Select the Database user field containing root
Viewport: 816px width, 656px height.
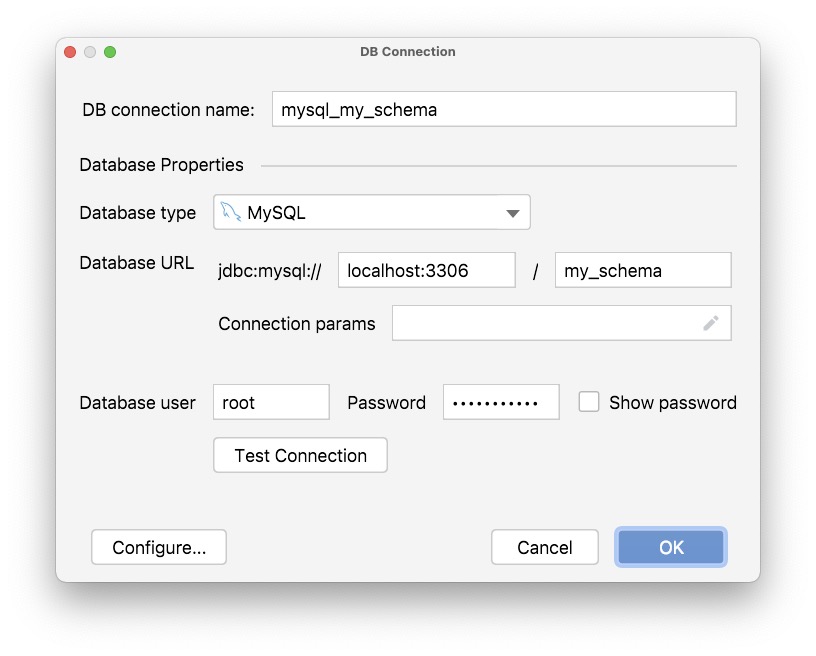(270, 401)
